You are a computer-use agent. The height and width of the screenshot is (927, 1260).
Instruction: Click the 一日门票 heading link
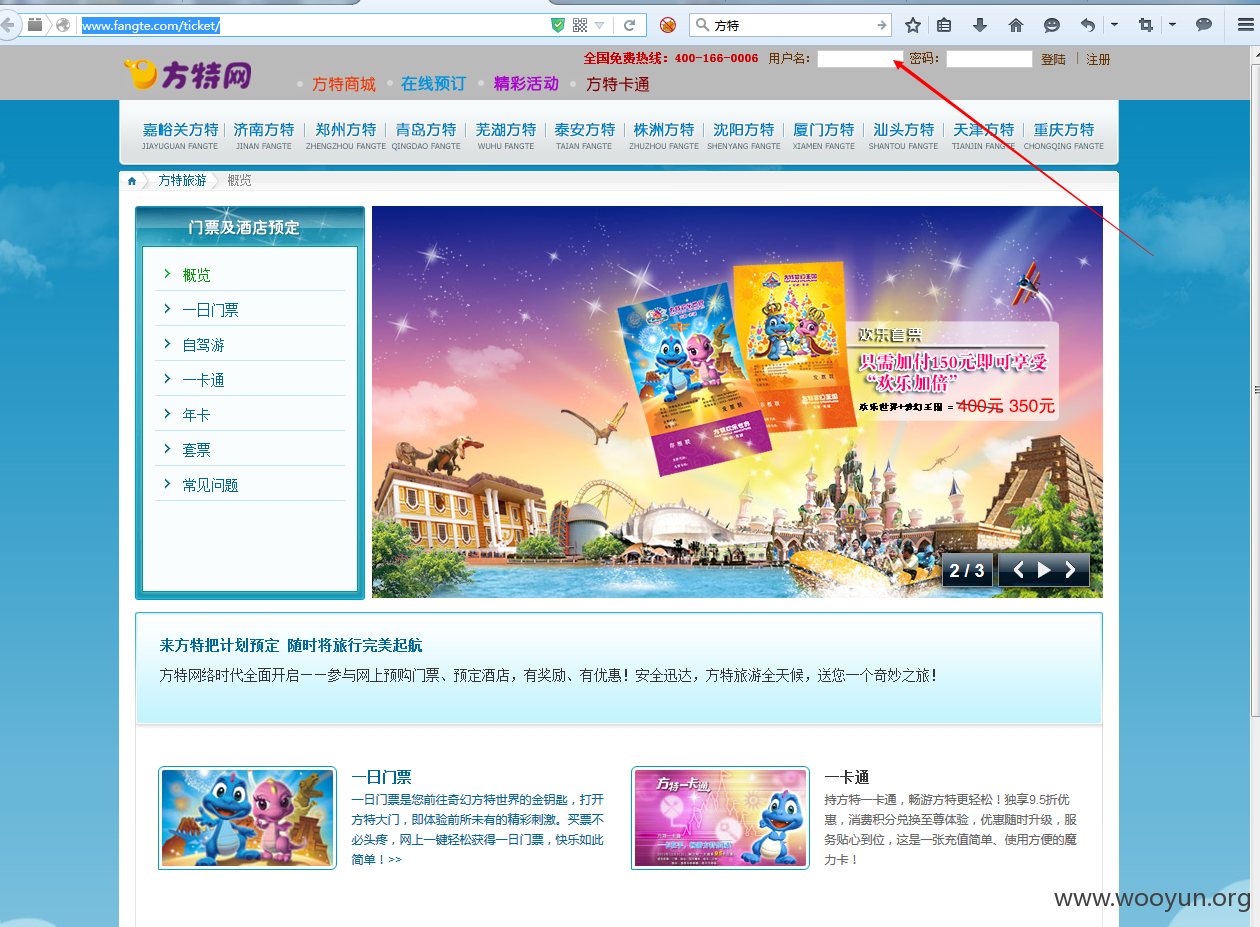[381, 777]
